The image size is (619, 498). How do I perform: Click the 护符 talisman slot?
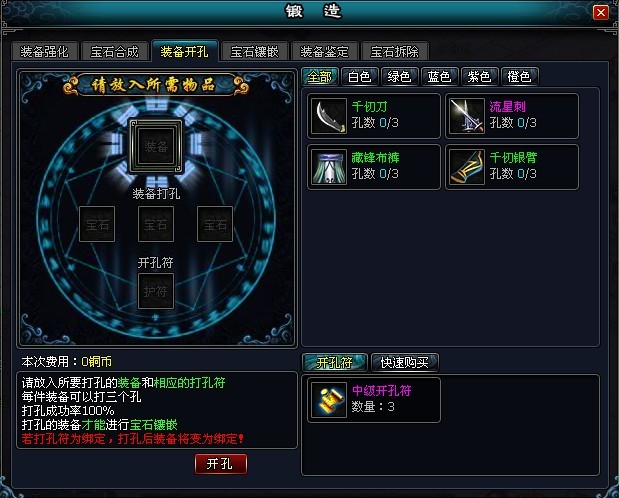click(x=156, y=291)
